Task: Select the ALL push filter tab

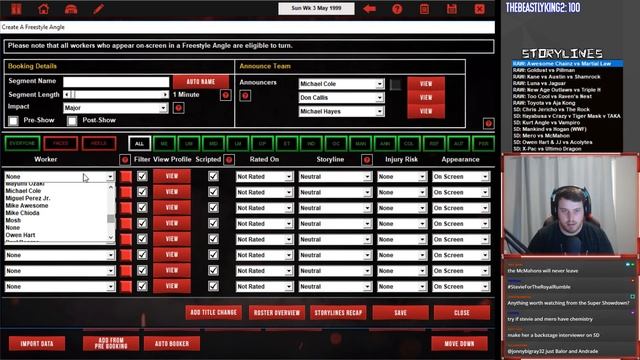Action: [139, 143]
